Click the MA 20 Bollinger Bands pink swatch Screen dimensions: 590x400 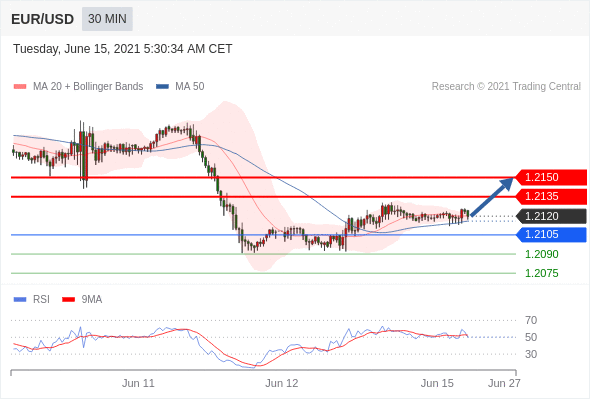[20, 87]
